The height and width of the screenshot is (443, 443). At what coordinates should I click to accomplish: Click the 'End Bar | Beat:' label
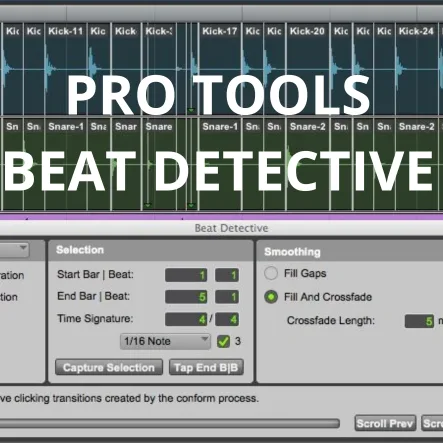pyautogui.click(x=93, y=296)
